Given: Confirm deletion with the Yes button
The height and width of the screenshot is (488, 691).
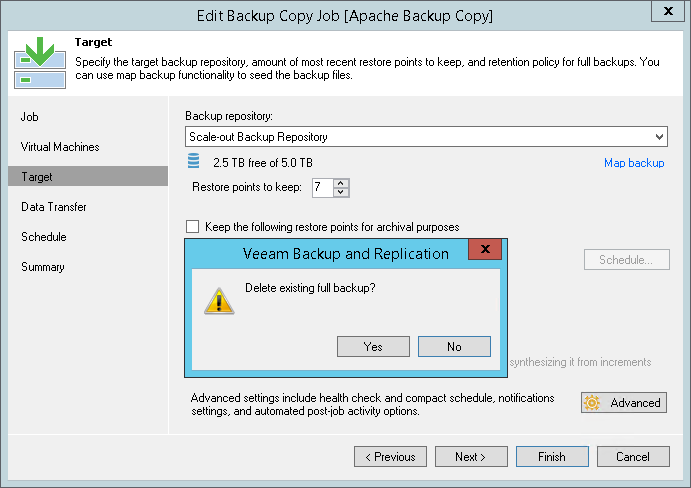Looking at the screenshot, I should pyautogui.click(x=373, y=346).
